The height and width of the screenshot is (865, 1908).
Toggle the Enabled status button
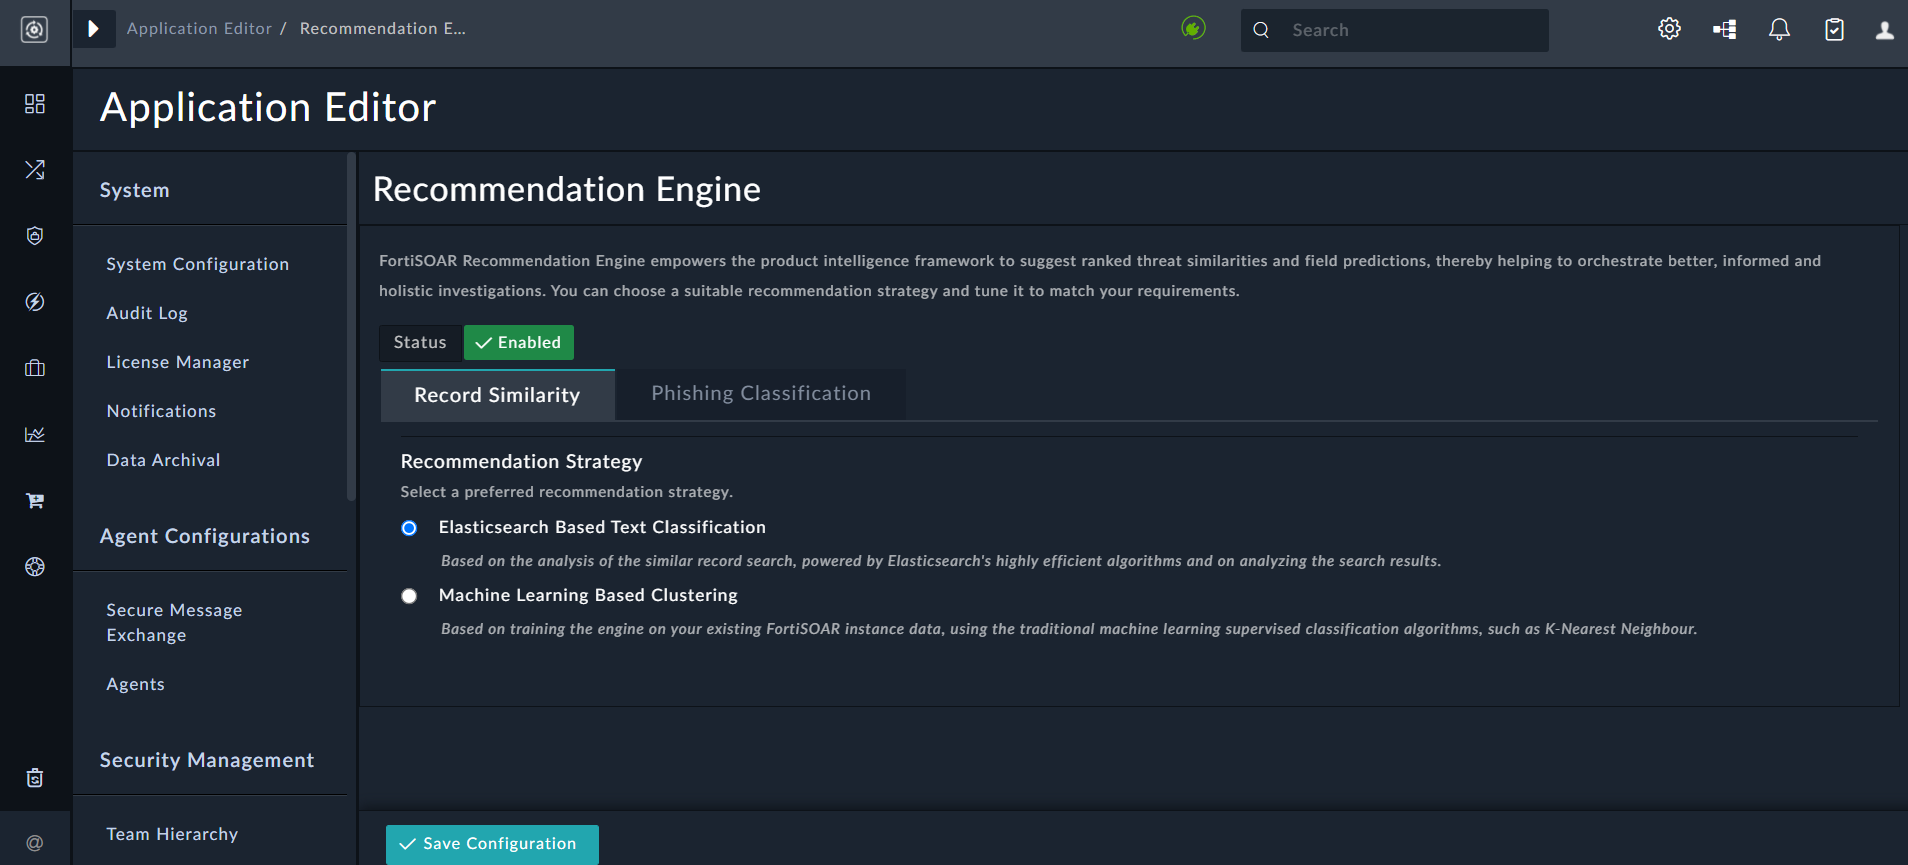[518, 342]
